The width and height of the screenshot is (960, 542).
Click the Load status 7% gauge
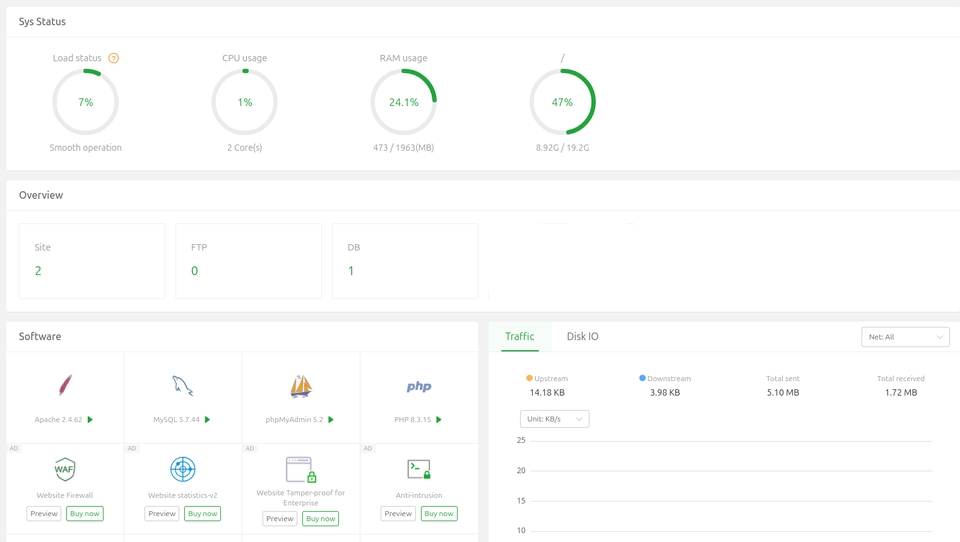coord(85,102)
